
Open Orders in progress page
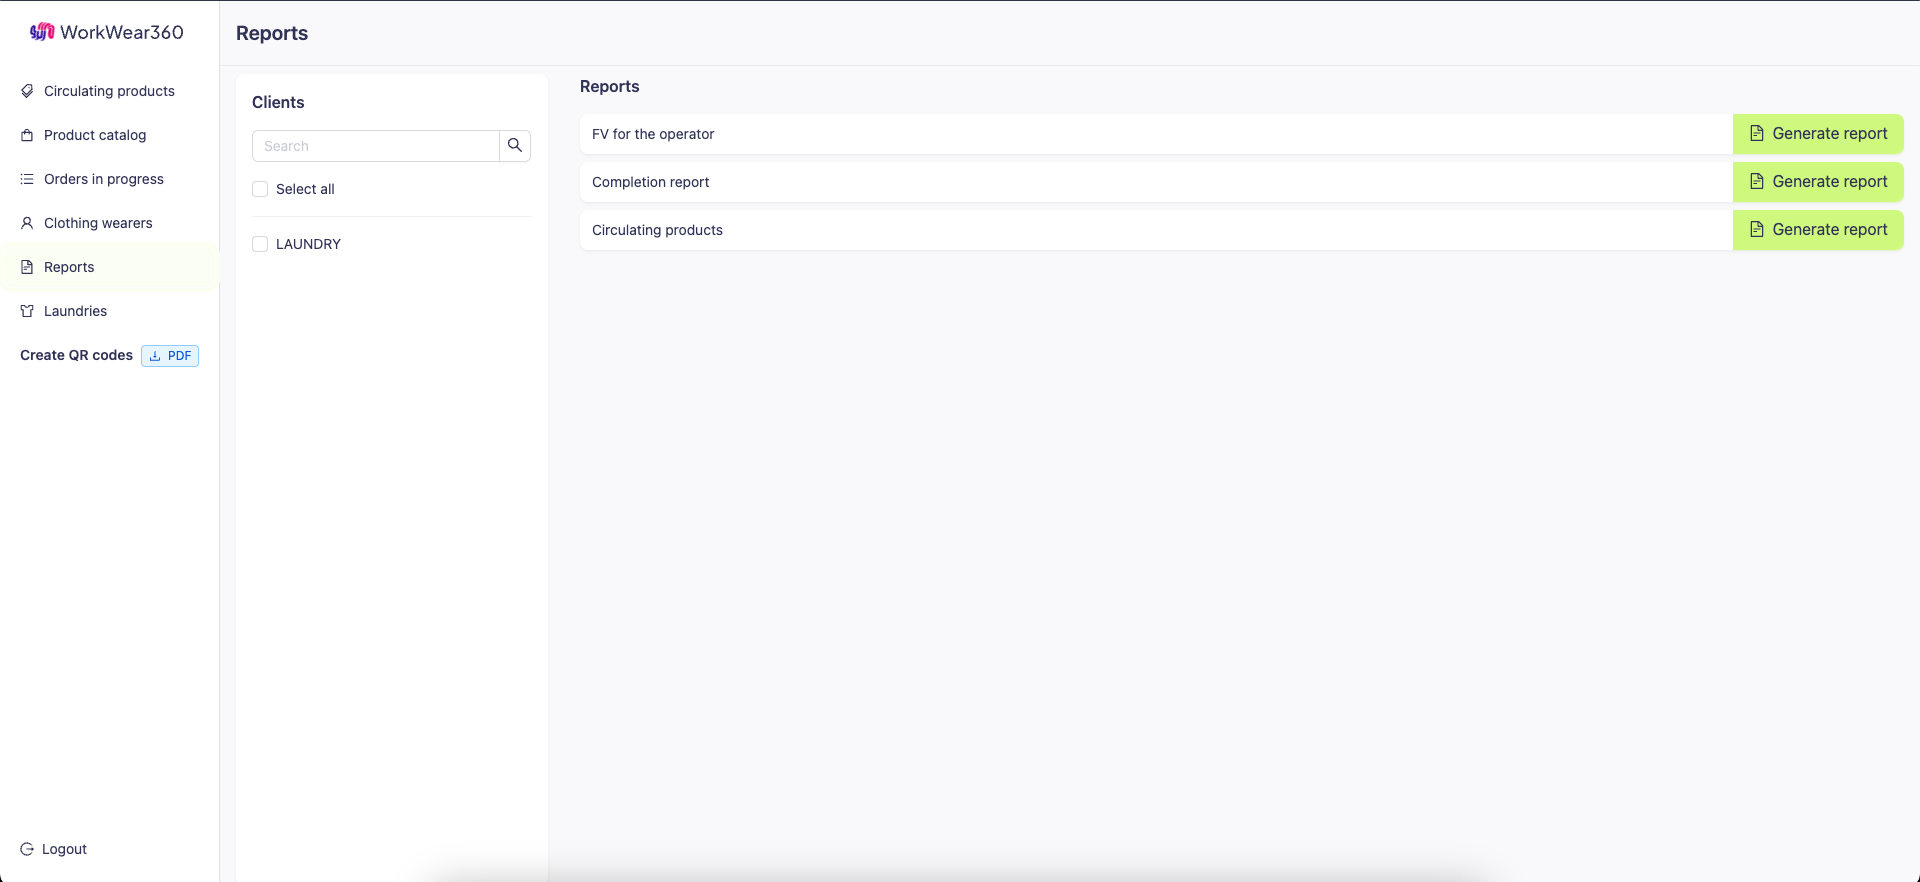coord(104,179)
